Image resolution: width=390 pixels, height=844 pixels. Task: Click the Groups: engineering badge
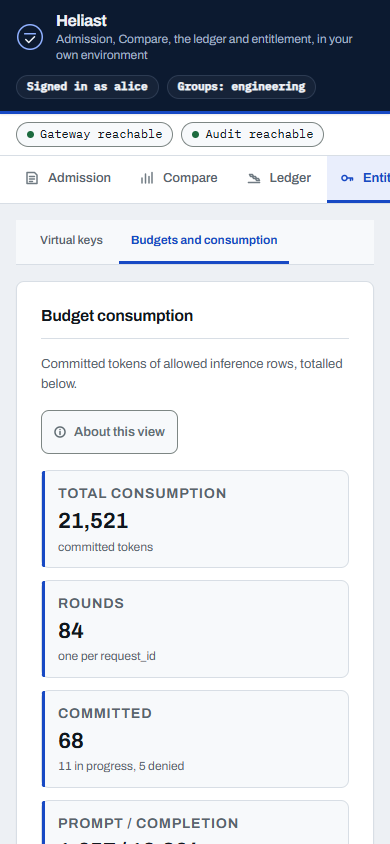[x=241, y=87]
